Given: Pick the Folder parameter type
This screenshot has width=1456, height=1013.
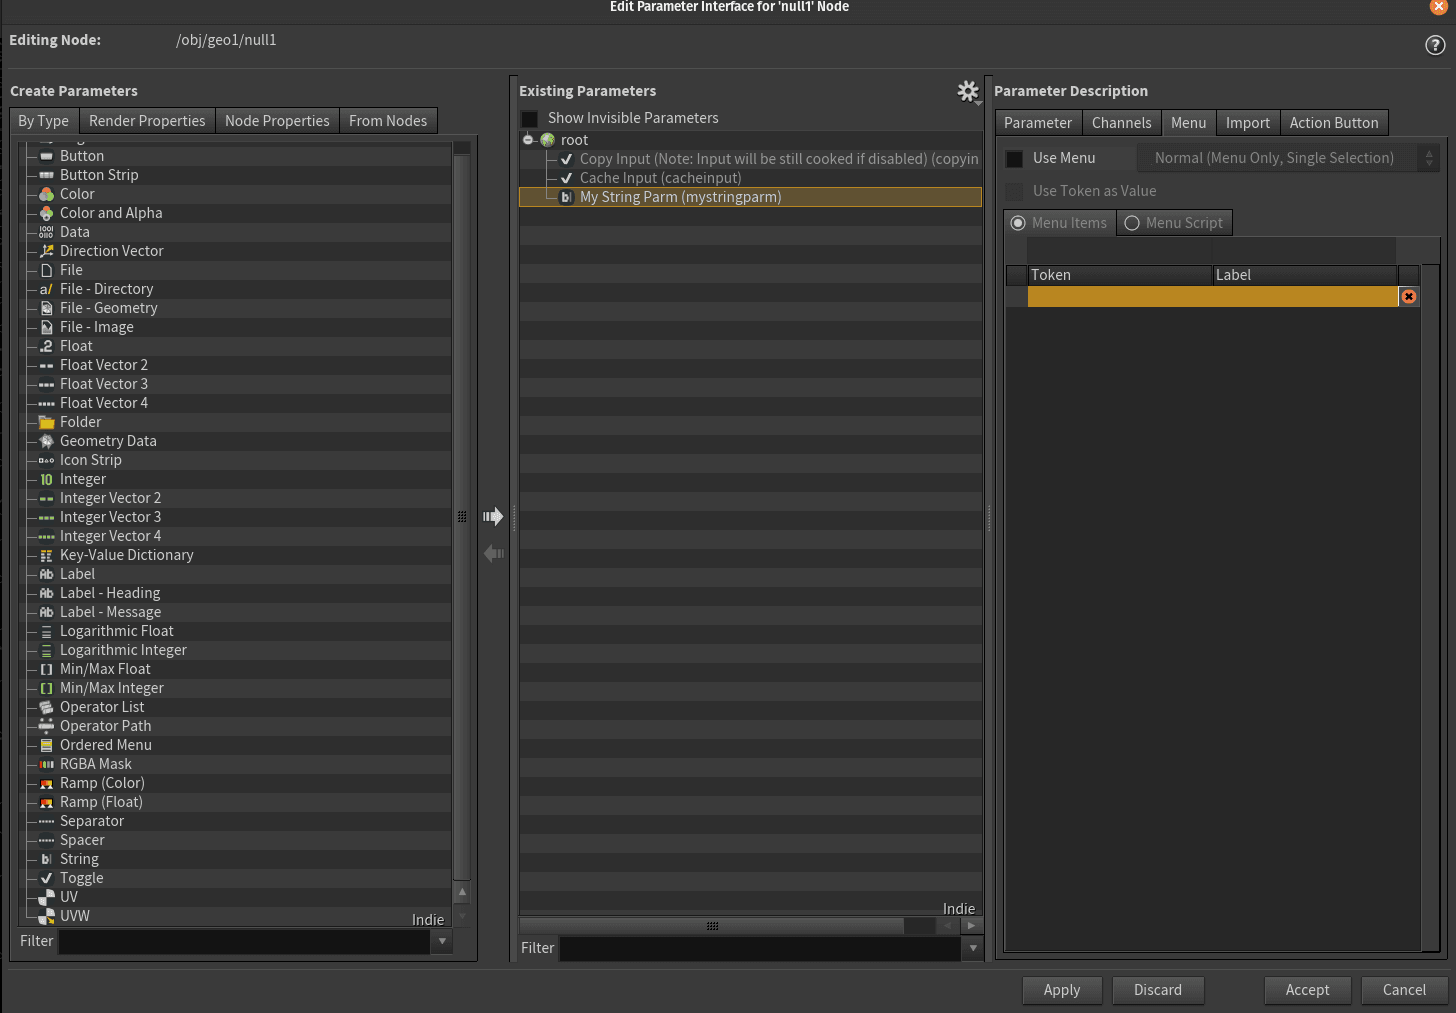Looking at the screenshot, I should (x=80, y=422).
